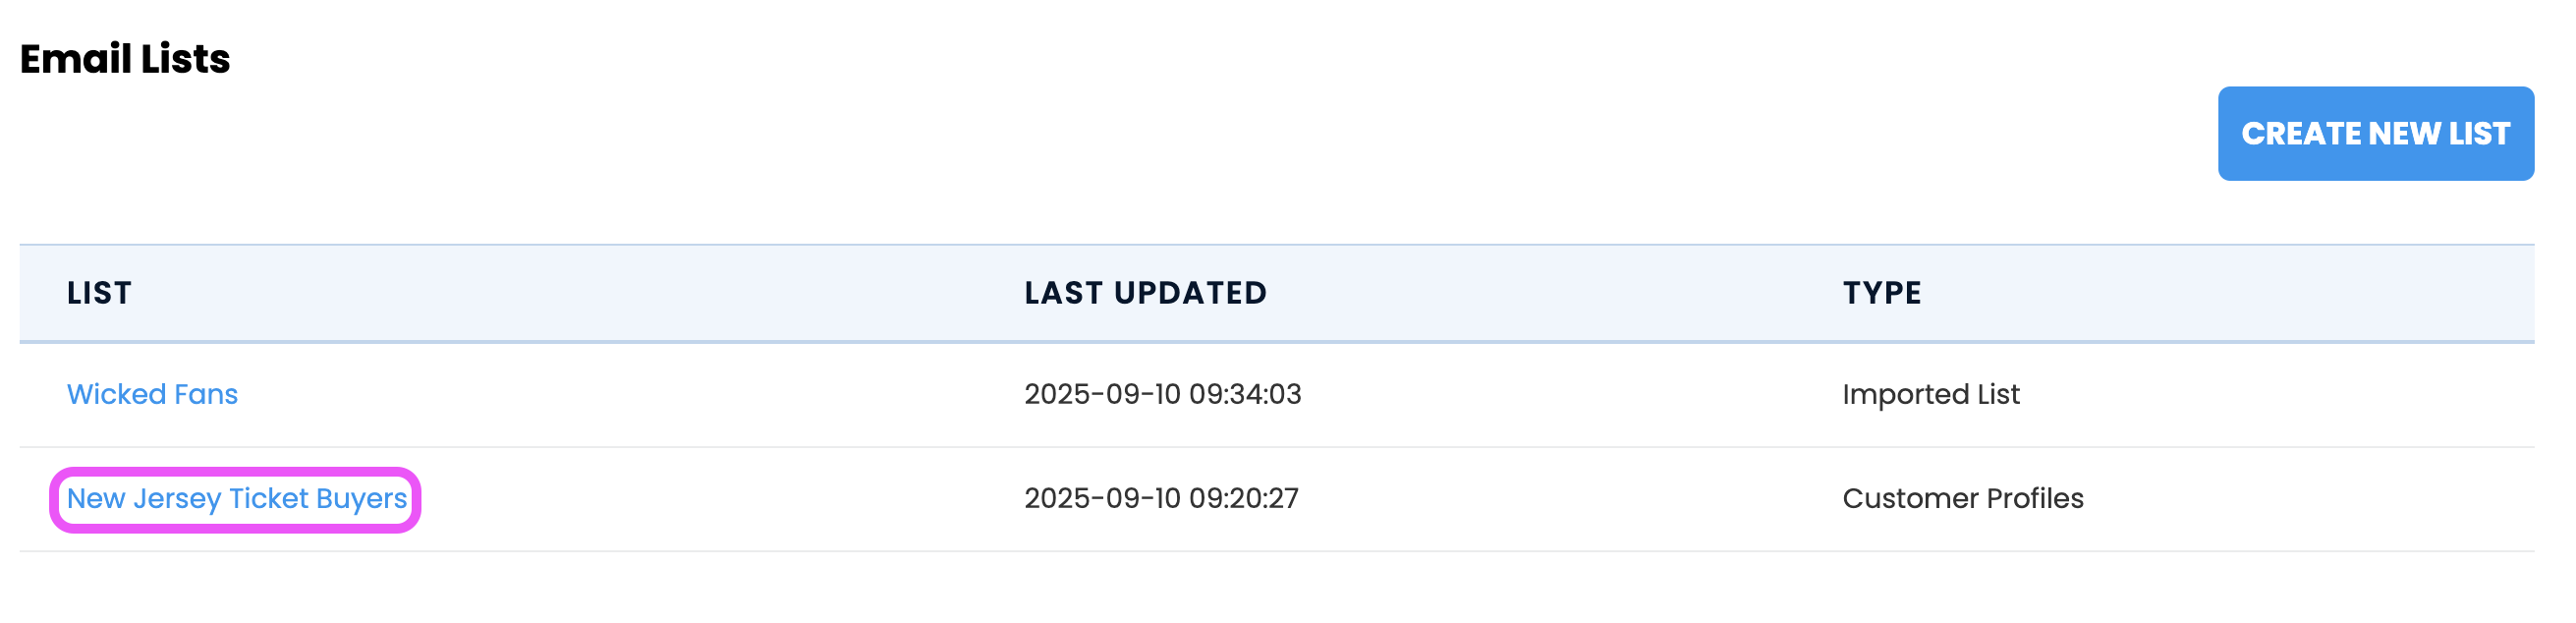Viewport: 2576px width, 623px height.
Task: Click the word "Fans" in first list link
Action: coord(206,394)
